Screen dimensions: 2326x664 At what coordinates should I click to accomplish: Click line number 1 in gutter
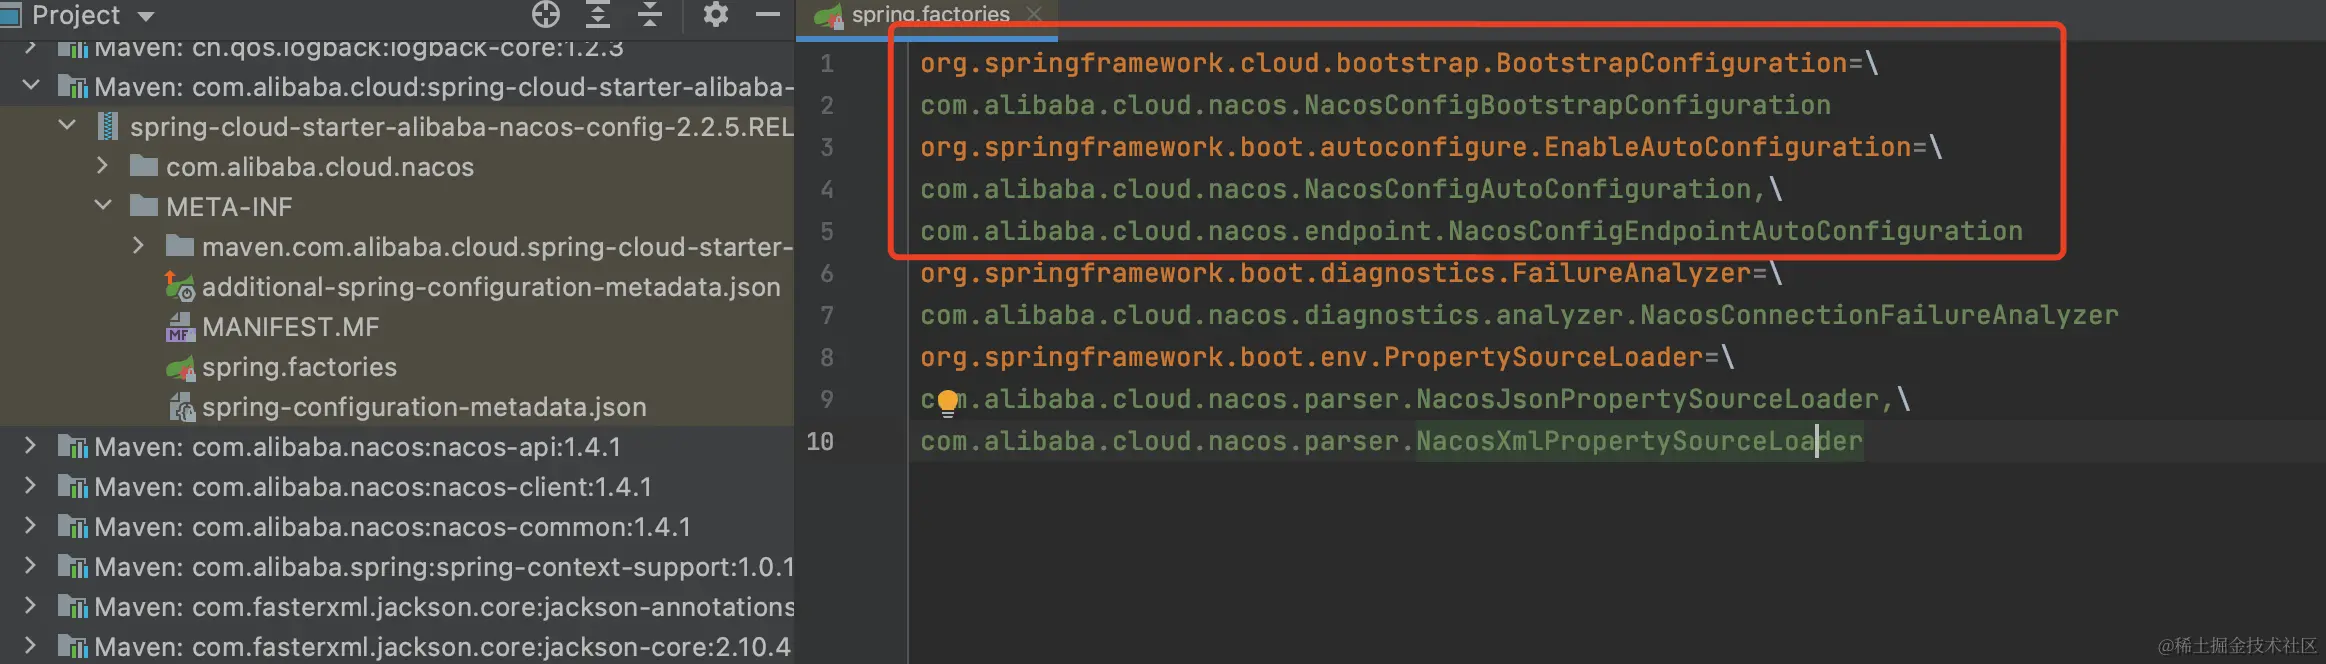827,63
